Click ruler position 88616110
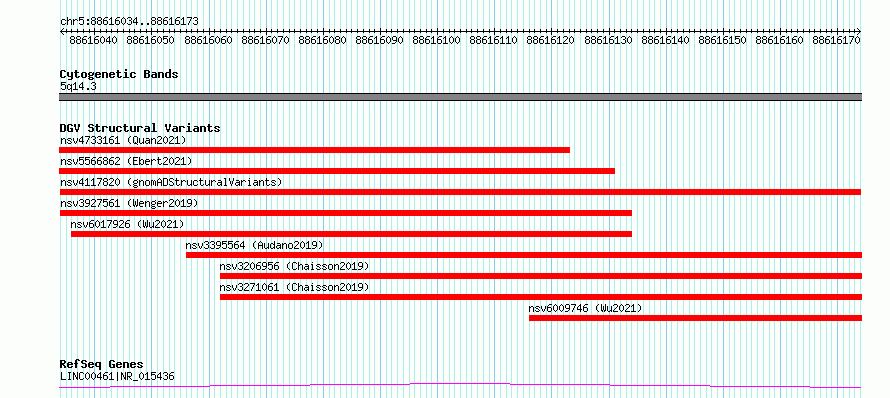Image resolution: width=890 pixels, height=398 pixels. (x=494, y=40)
